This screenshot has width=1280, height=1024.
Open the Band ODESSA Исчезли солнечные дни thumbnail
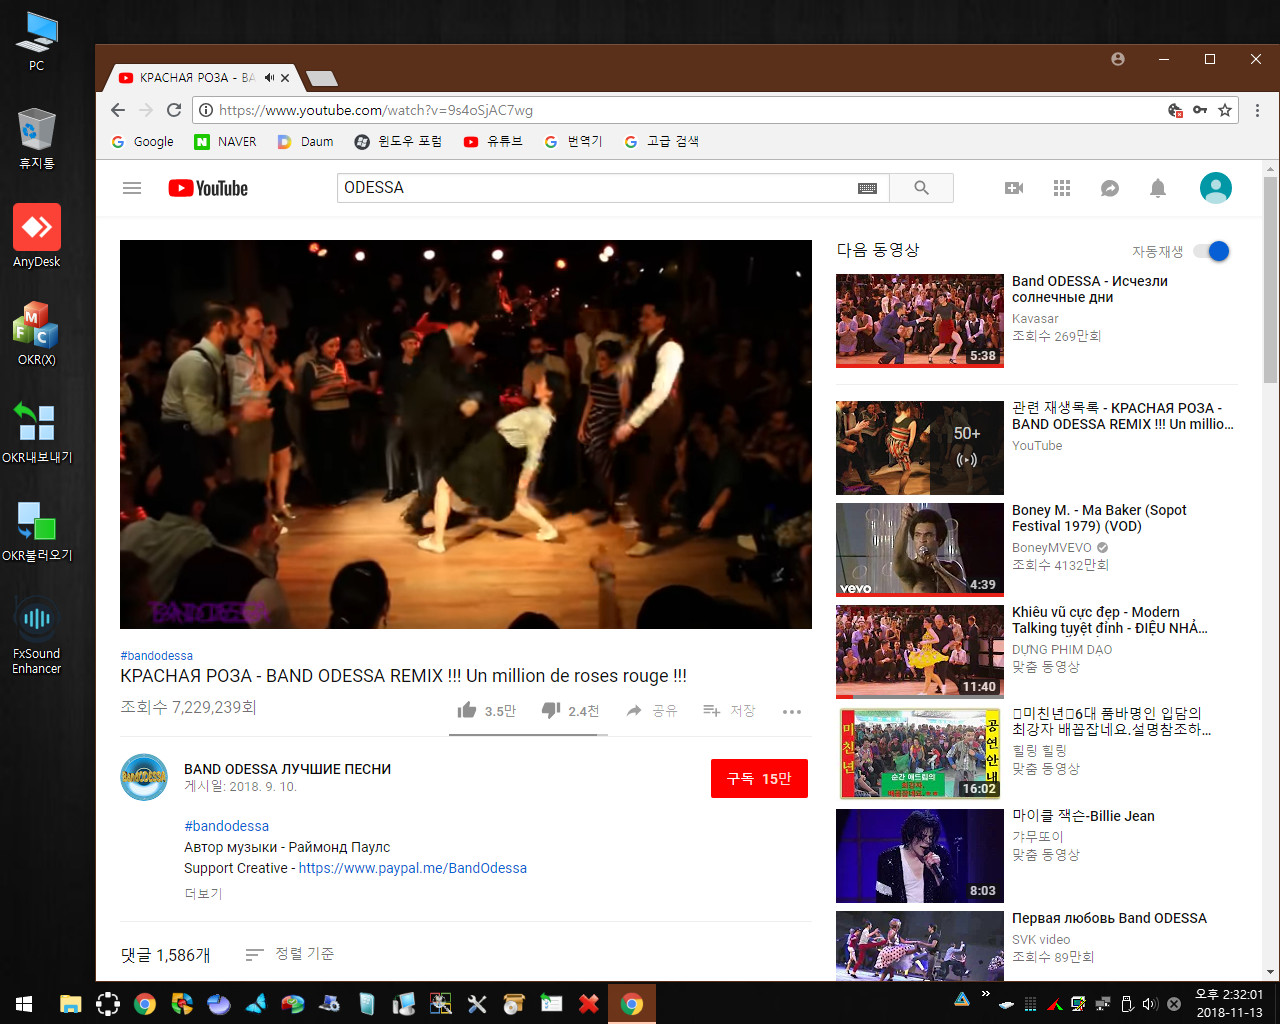[x=920, y=321]
